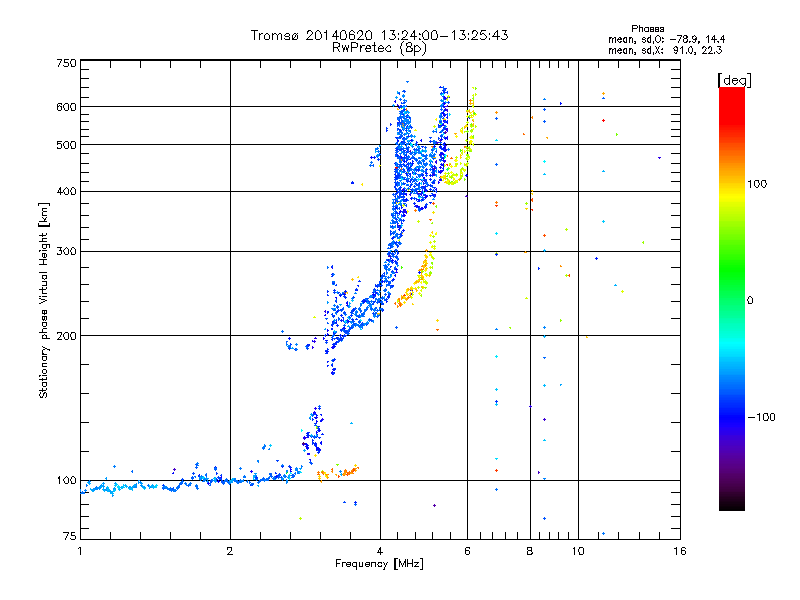This screenshot has width=800, height=600.
Task: Click the orange X-mode trace near 100 km
Action: [x=338, y=472]
